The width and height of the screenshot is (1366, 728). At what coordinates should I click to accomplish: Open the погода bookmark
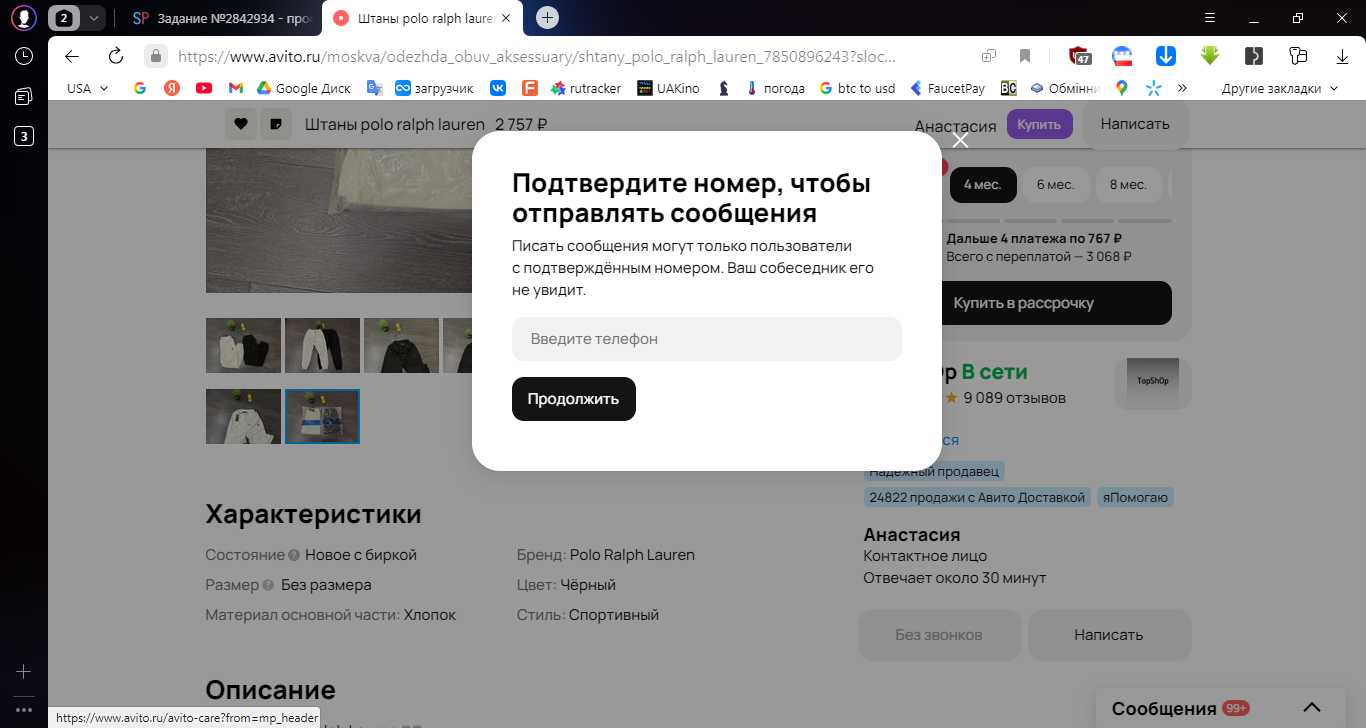[x=775, y=88]
